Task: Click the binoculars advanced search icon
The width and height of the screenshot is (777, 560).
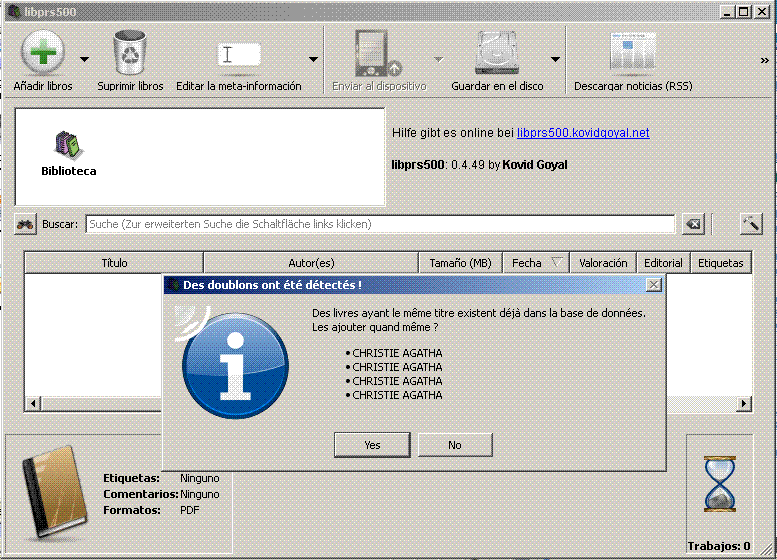Action: pos(25,224)
